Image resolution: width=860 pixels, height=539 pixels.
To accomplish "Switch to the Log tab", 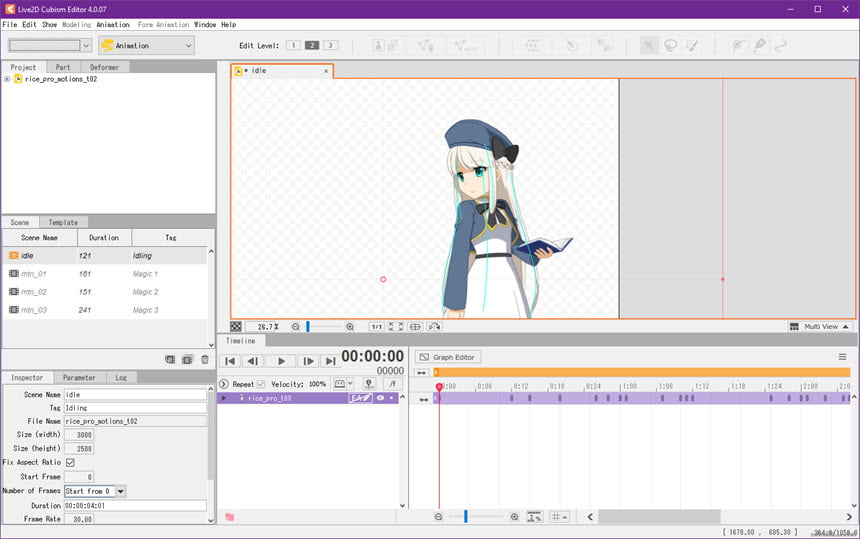I will [x=121, y=377].
